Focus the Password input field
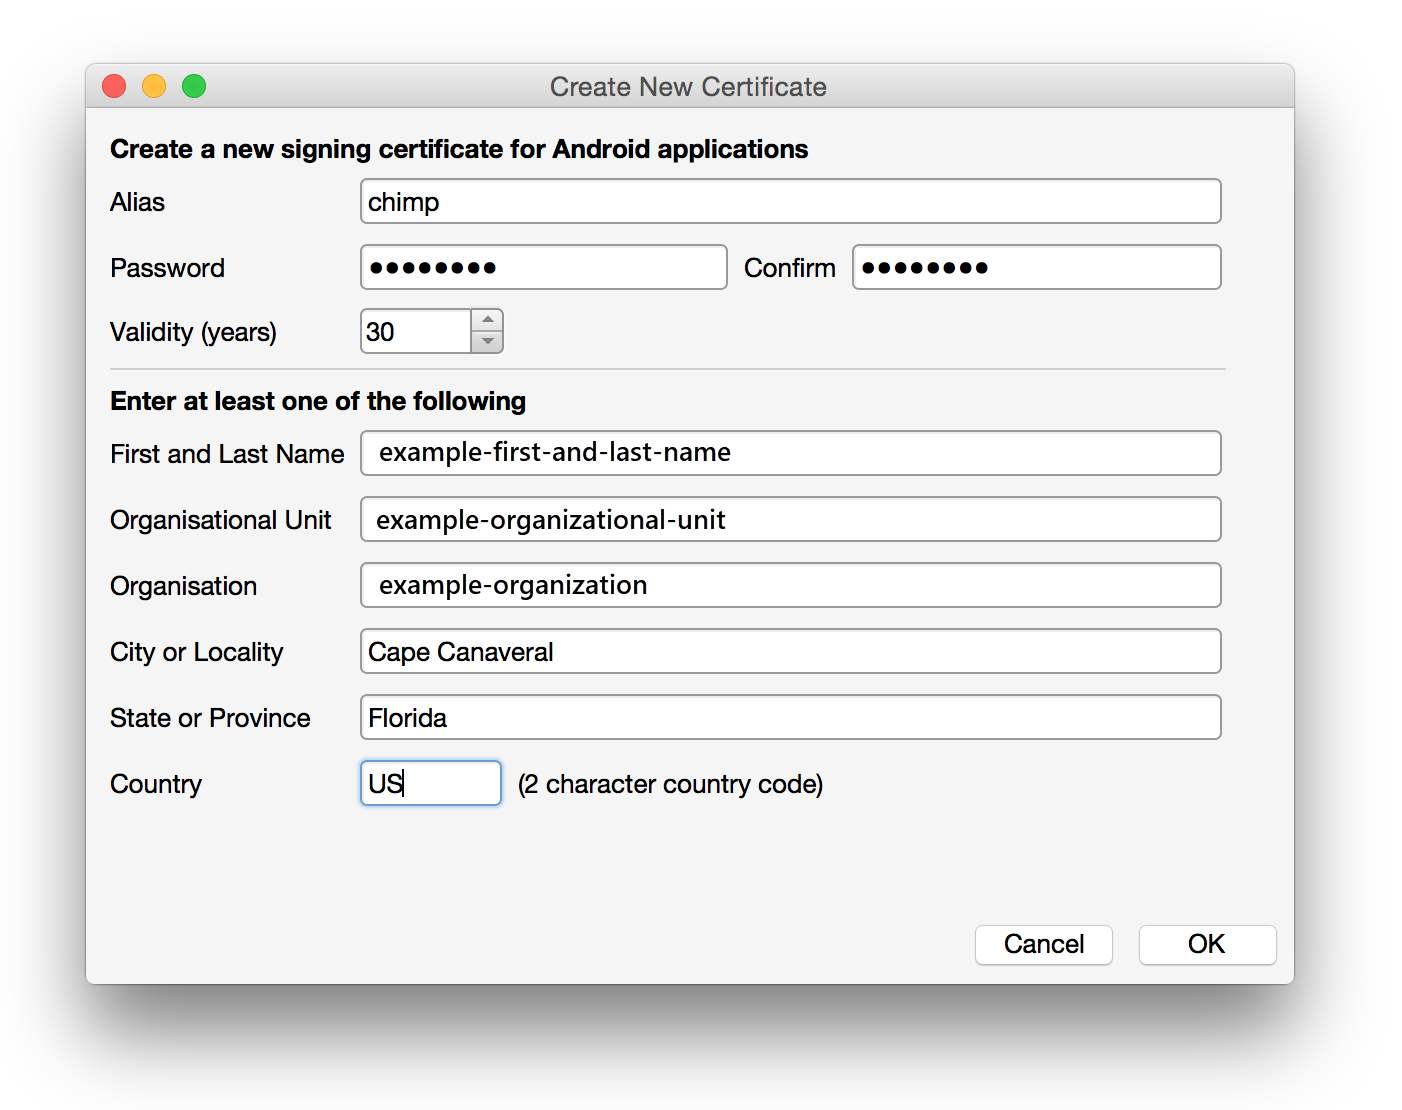 click(x=543, y=268)
